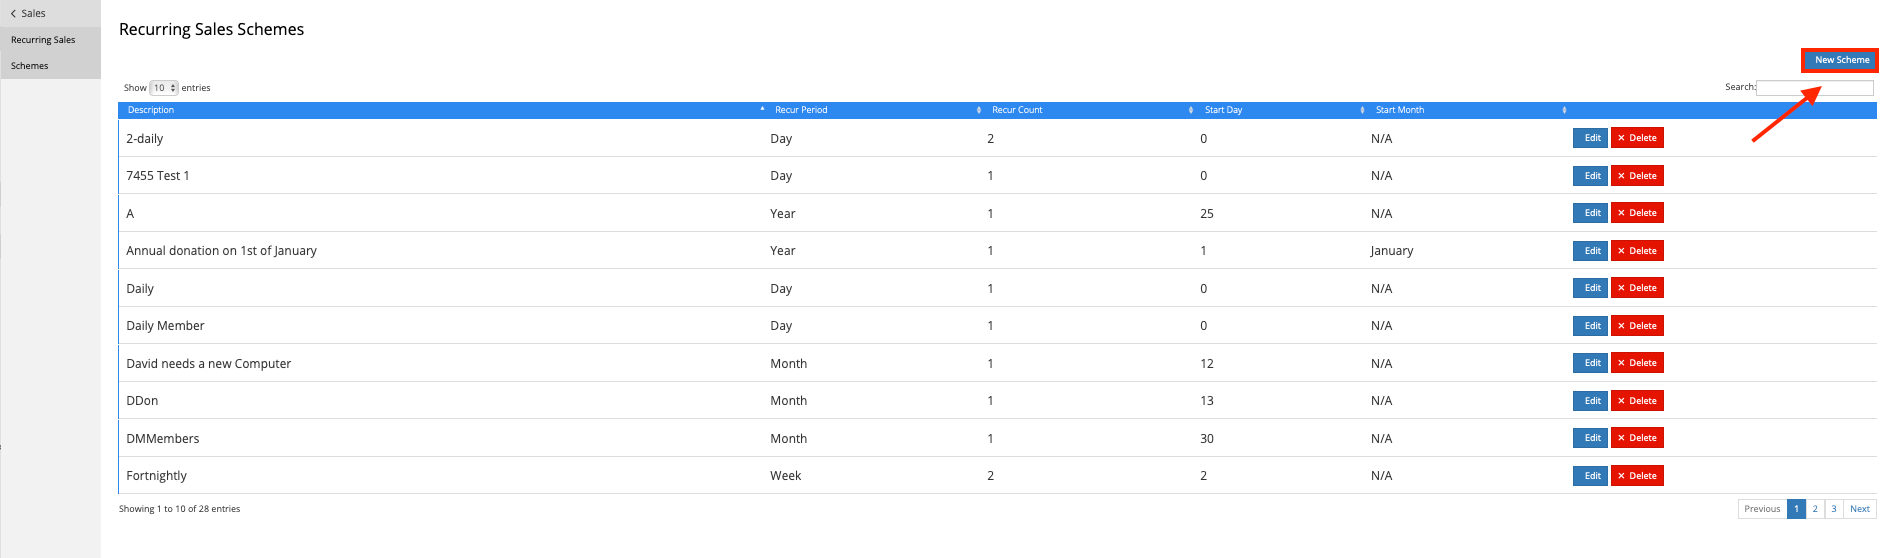The image size is (1895, 558).
Task: Delete Annual donation on 1st of January
Action: (1637, 251)
